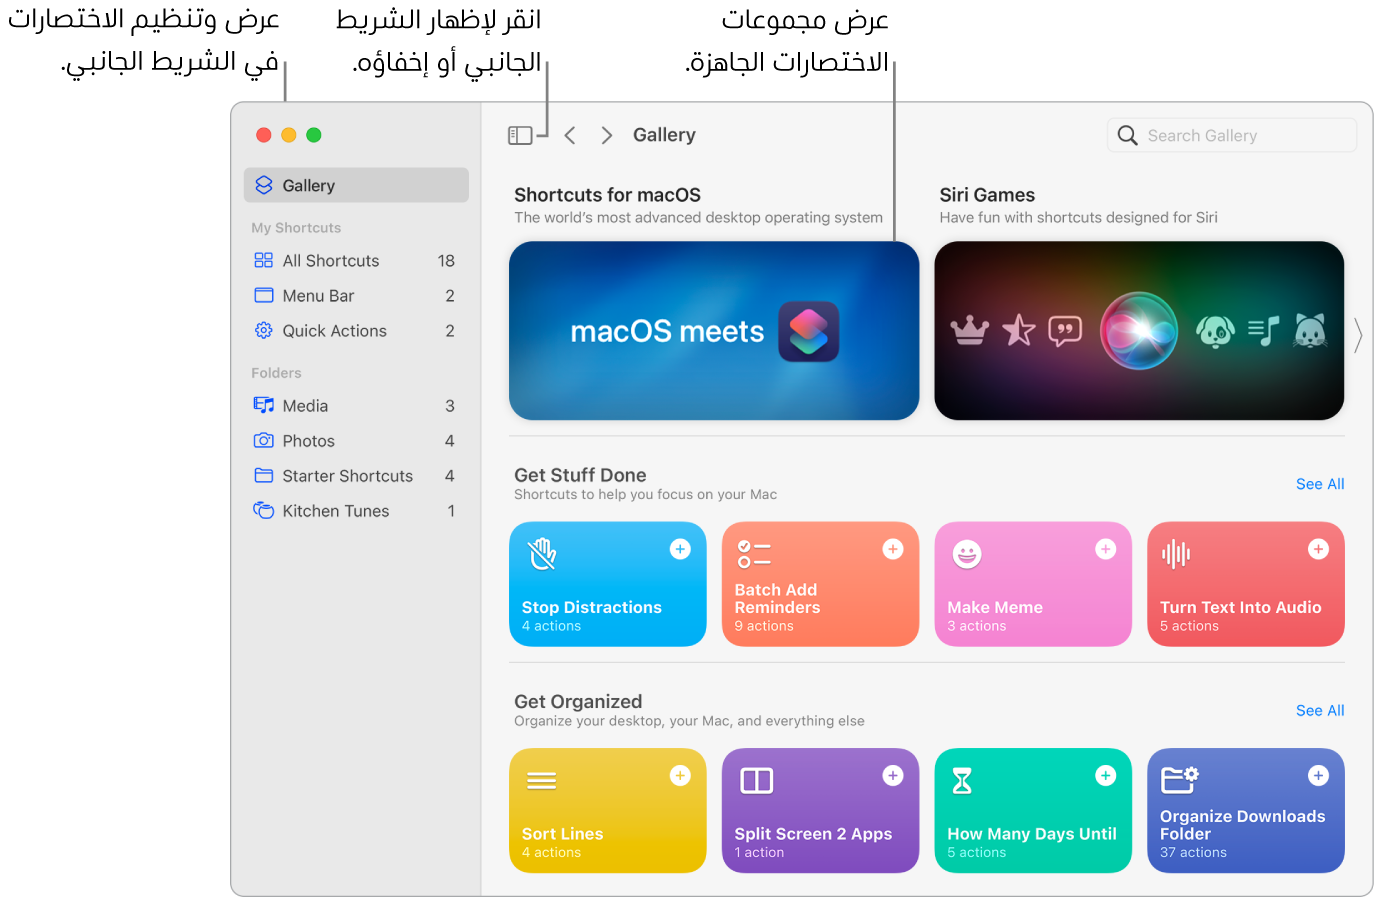This screenshot has width=1375, height=899.
Task: Open the Siri Games banner
Action: coord(1139,331)
